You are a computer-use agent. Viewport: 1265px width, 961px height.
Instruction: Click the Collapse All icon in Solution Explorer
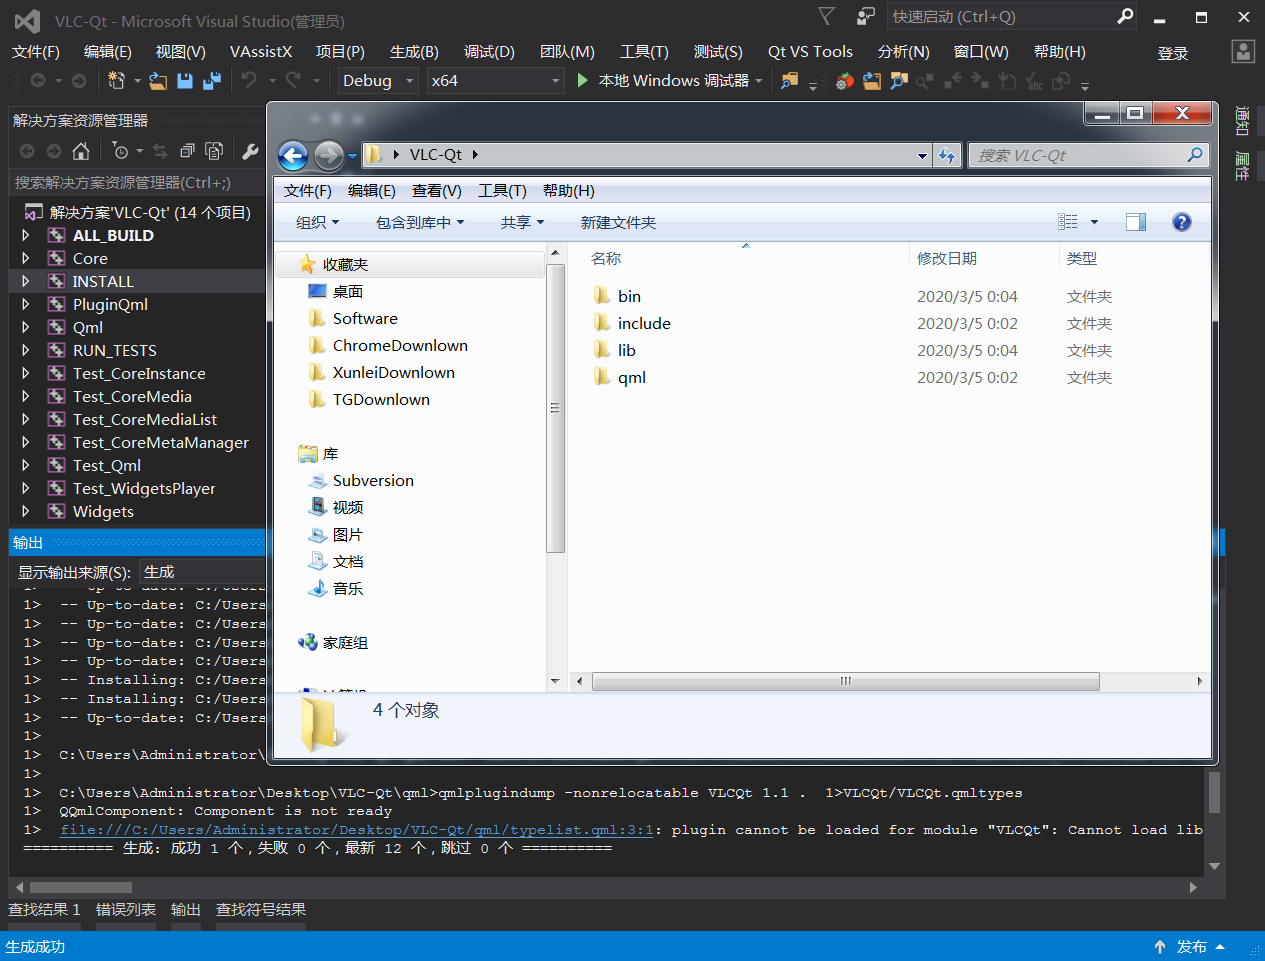[x=186, y=150]
